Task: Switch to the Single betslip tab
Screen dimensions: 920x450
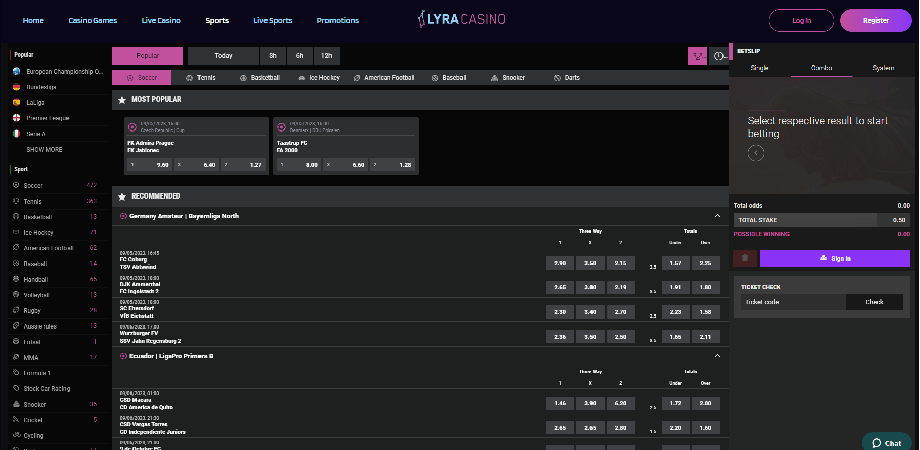Action: pos(759,68)
